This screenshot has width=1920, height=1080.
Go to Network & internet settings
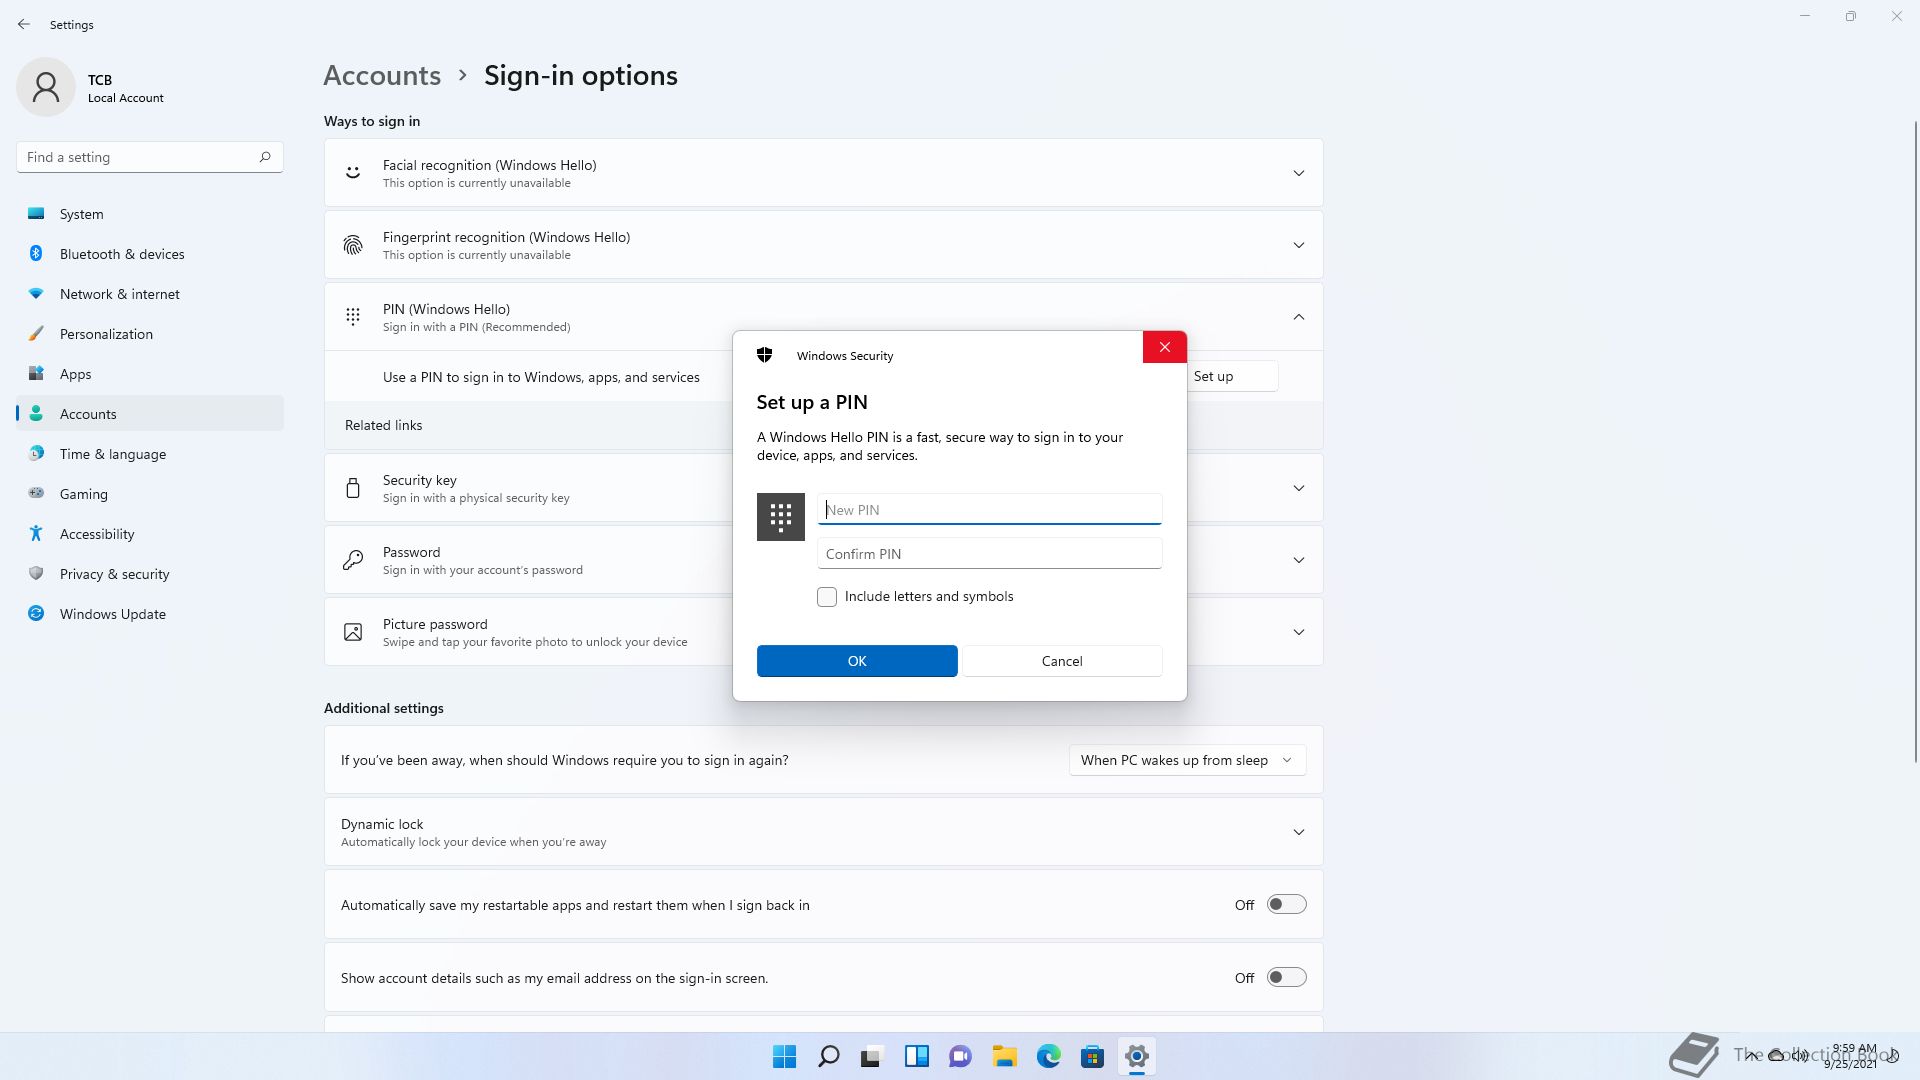tap(150, 294)
